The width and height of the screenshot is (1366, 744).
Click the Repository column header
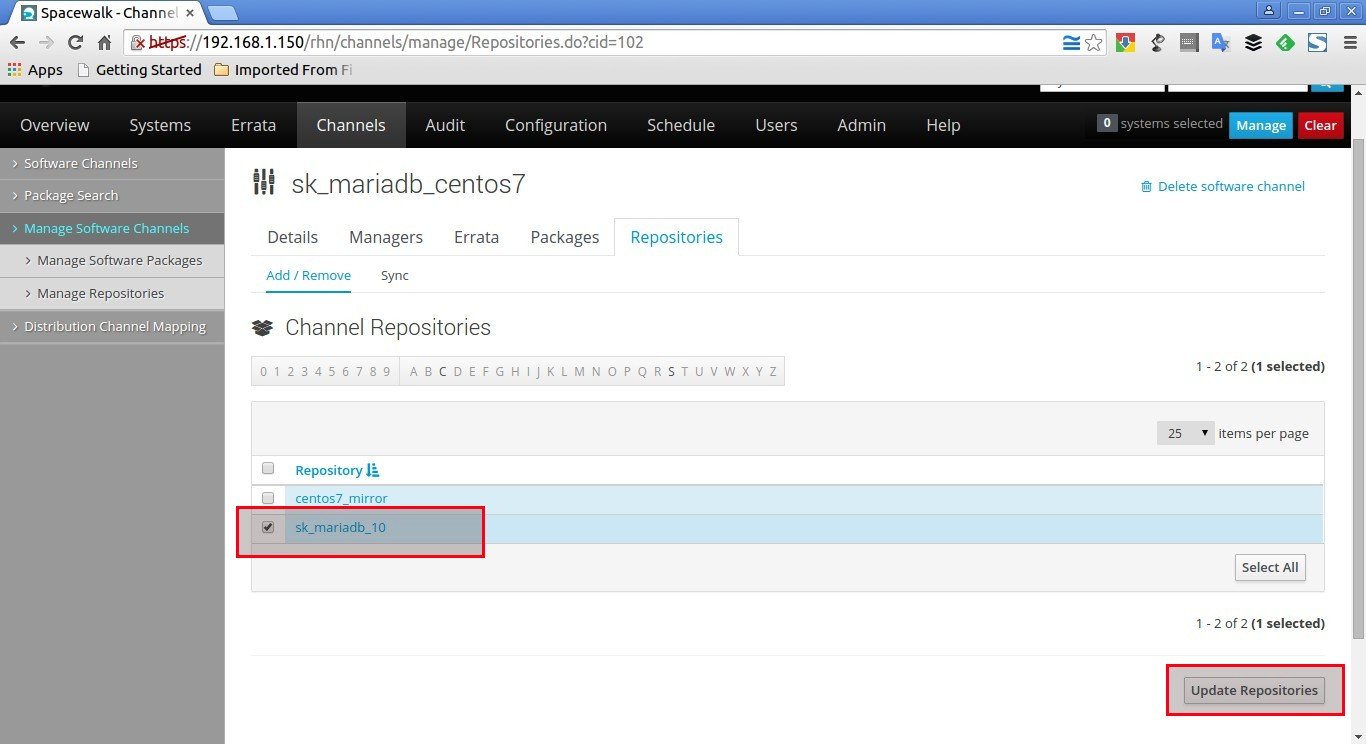click(329, 470)
